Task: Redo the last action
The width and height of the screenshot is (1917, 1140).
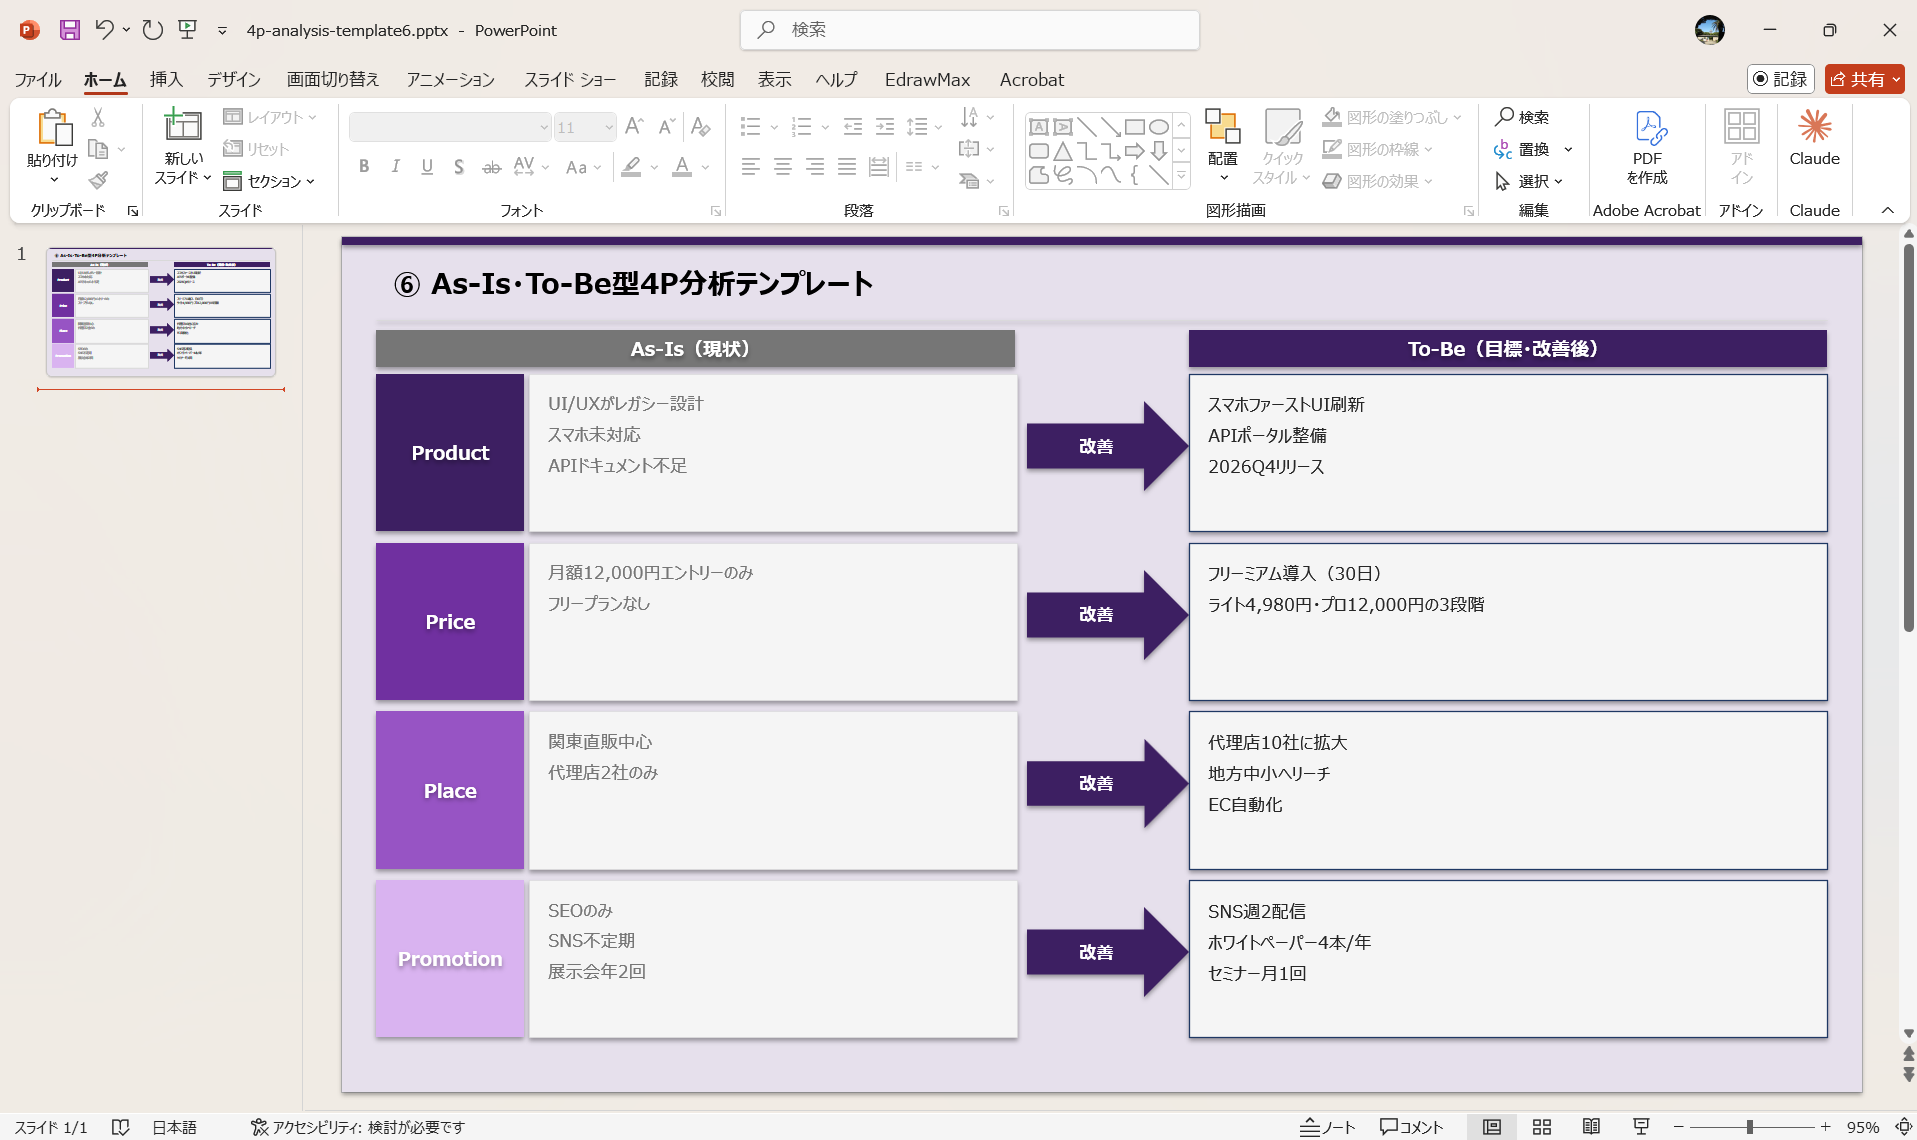Action: pos(152,30)
